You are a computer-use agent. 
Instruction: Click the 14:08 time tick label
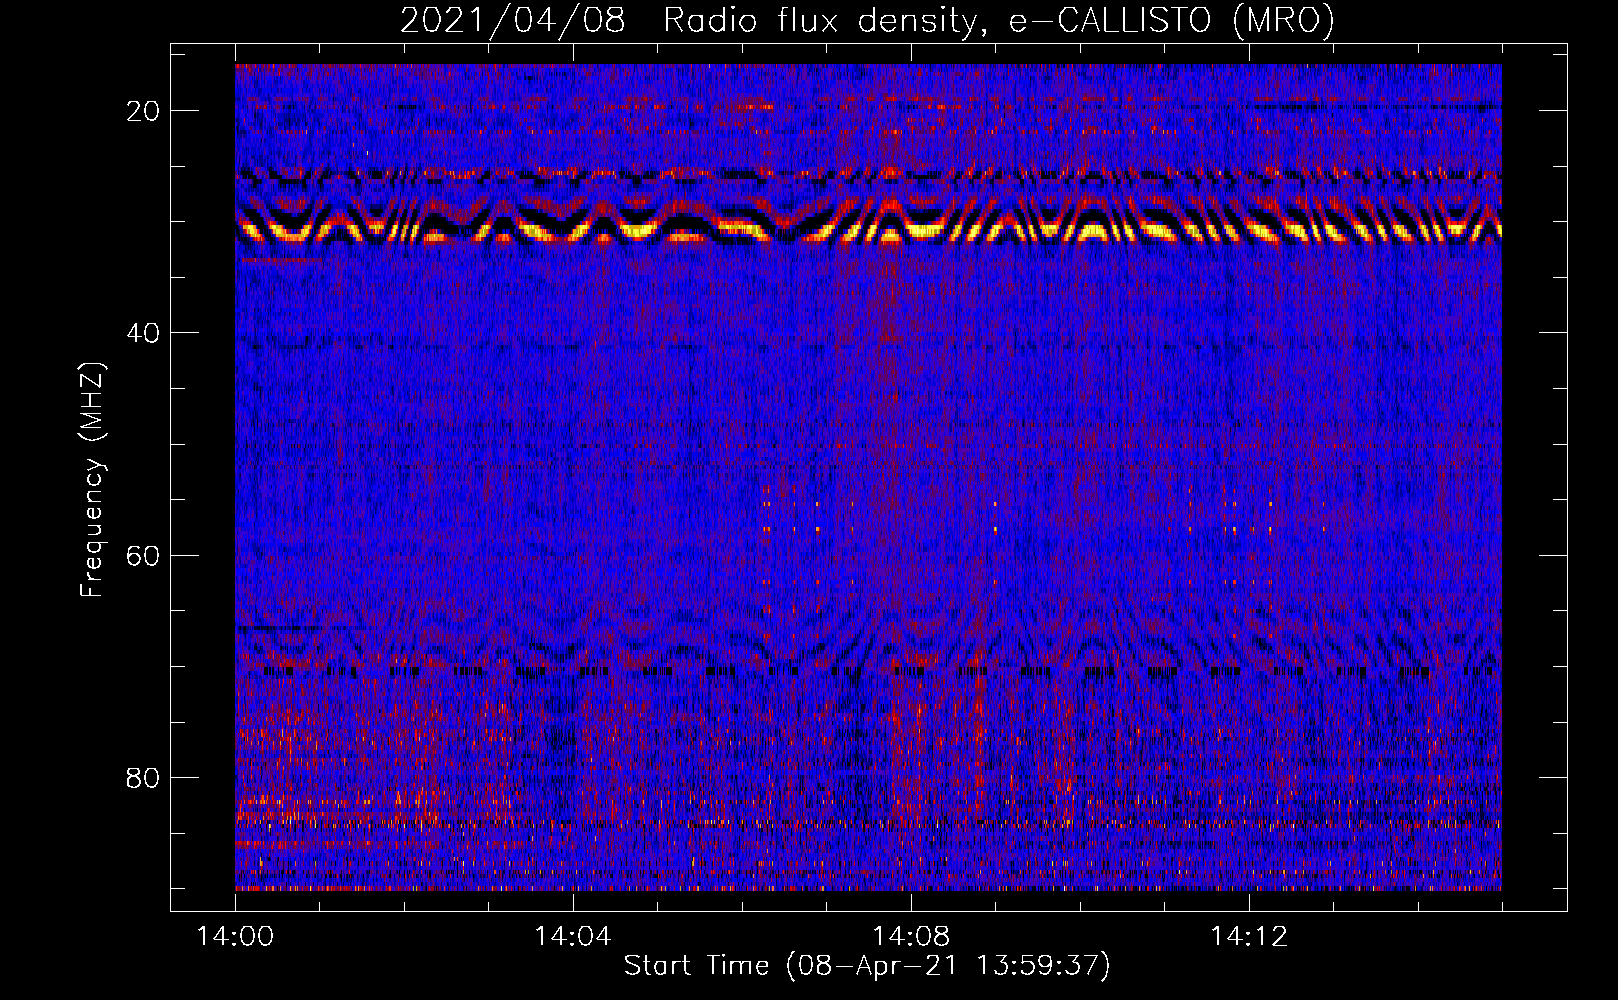(910, 937)
